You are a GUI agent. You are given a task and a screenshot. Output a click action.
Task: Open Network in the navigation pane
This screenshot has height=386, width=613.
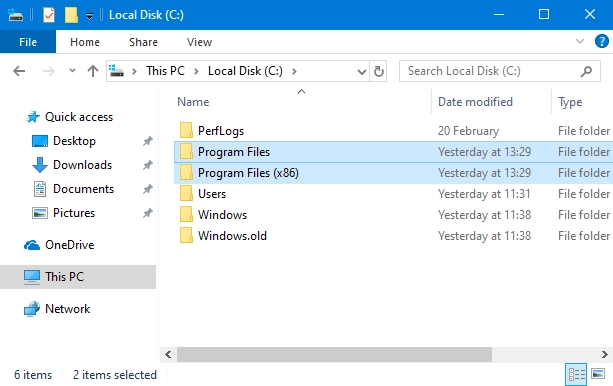(x=68, y=309)
